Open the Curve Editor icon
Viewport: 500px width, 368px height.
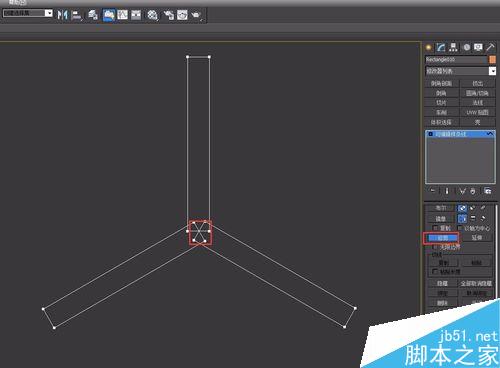[x=122, y=15]
